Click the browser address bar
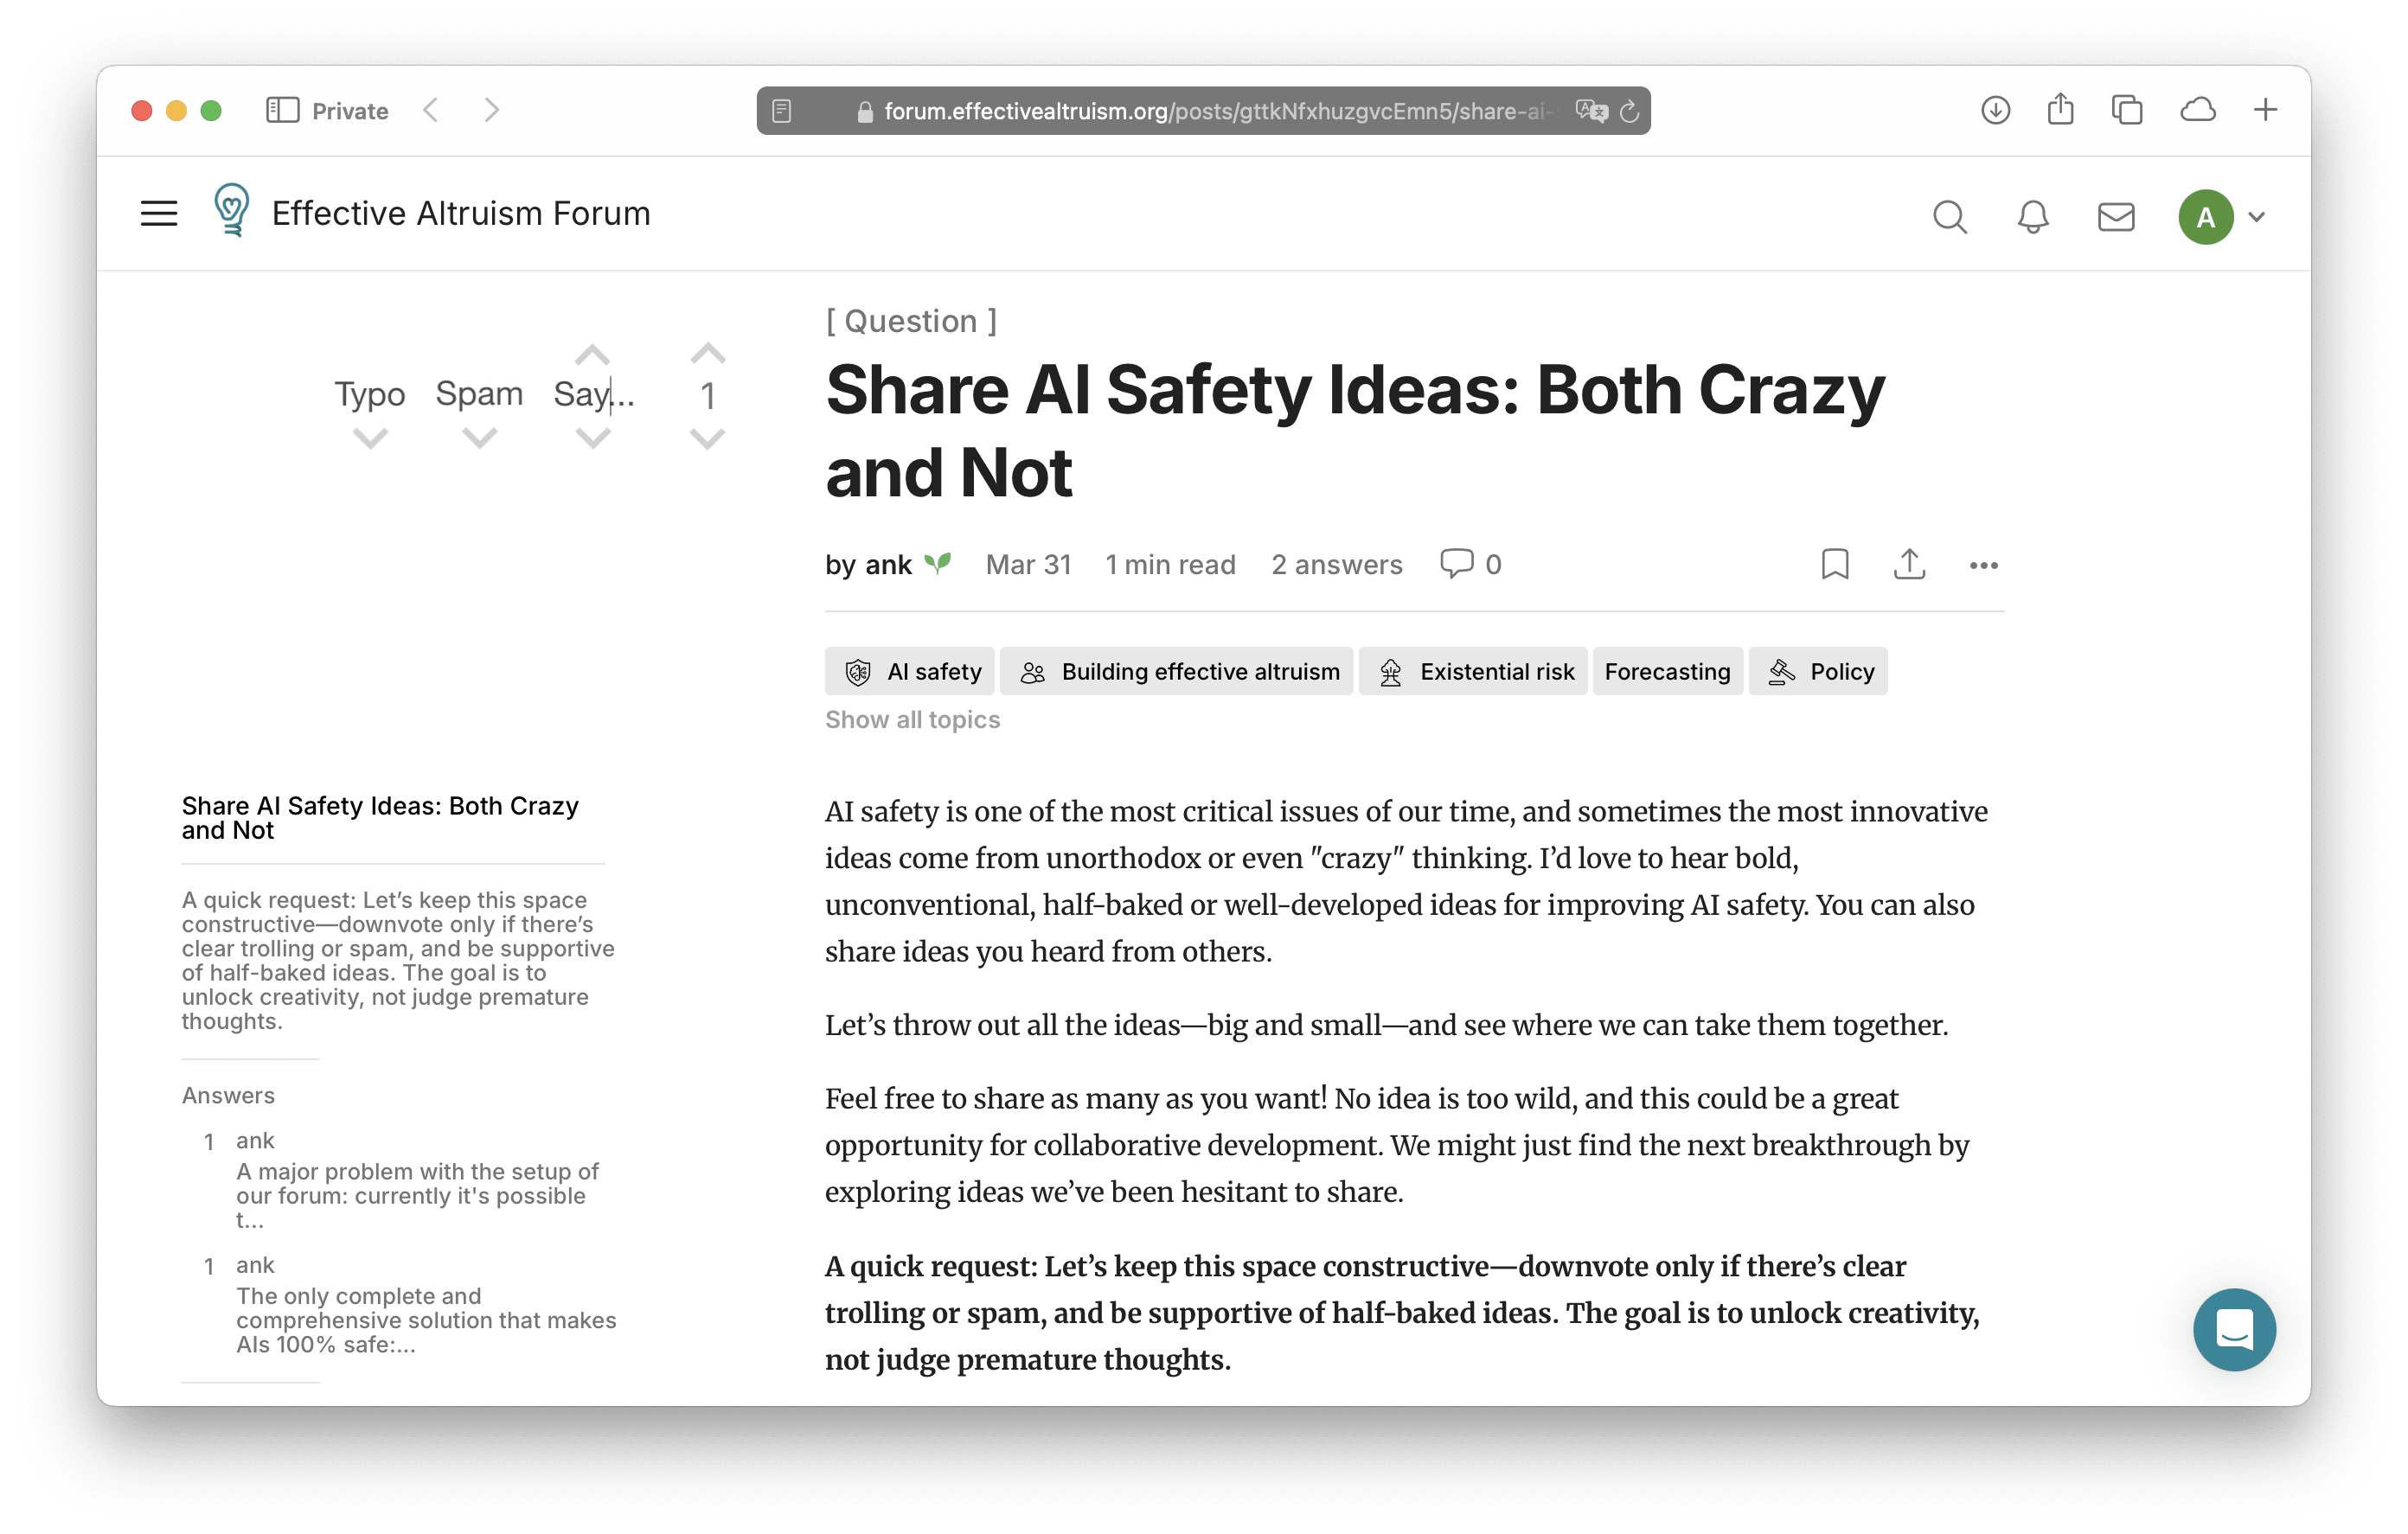 coord(1200,111)
